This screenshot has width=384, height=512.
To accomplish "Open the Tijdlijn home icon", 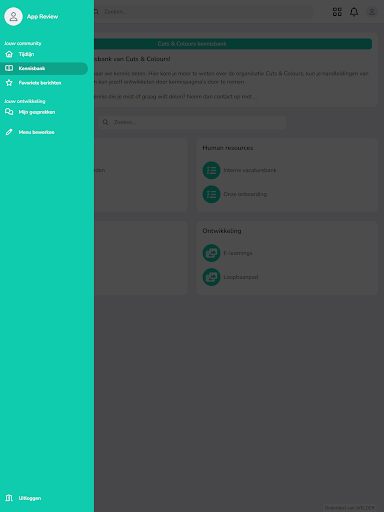I will click(9, 54).
